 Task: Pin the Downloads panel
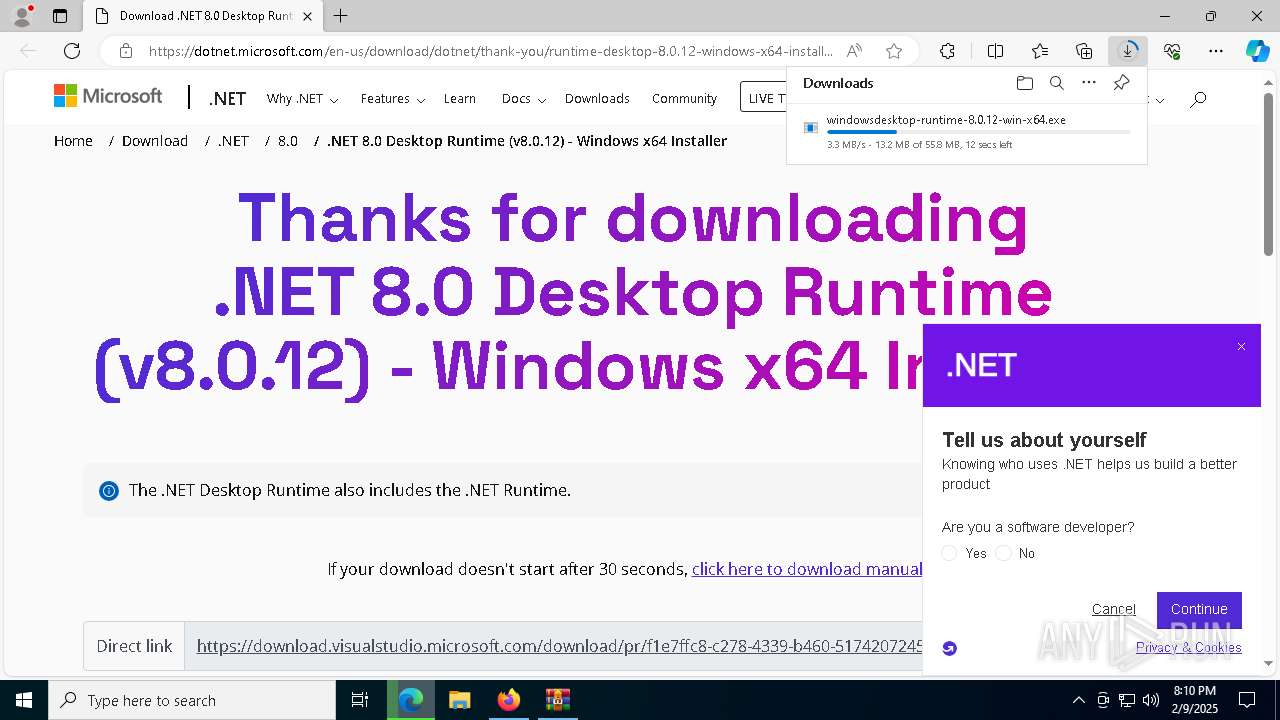[x=1121, y=83]
